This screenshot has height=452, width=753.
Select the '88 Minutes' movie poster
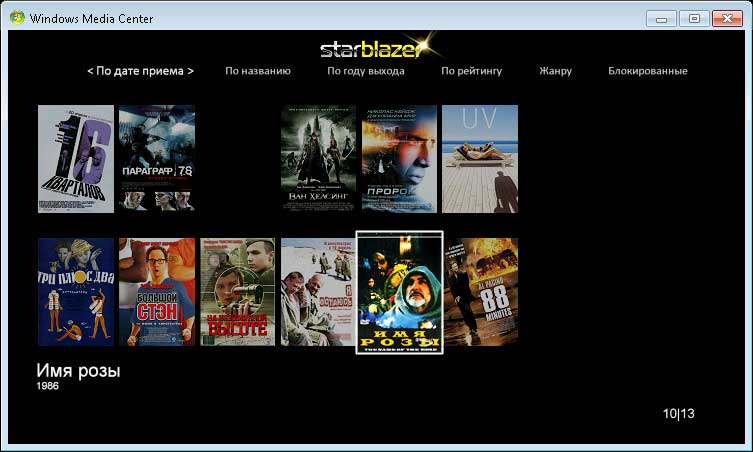[x=481, y=292]
